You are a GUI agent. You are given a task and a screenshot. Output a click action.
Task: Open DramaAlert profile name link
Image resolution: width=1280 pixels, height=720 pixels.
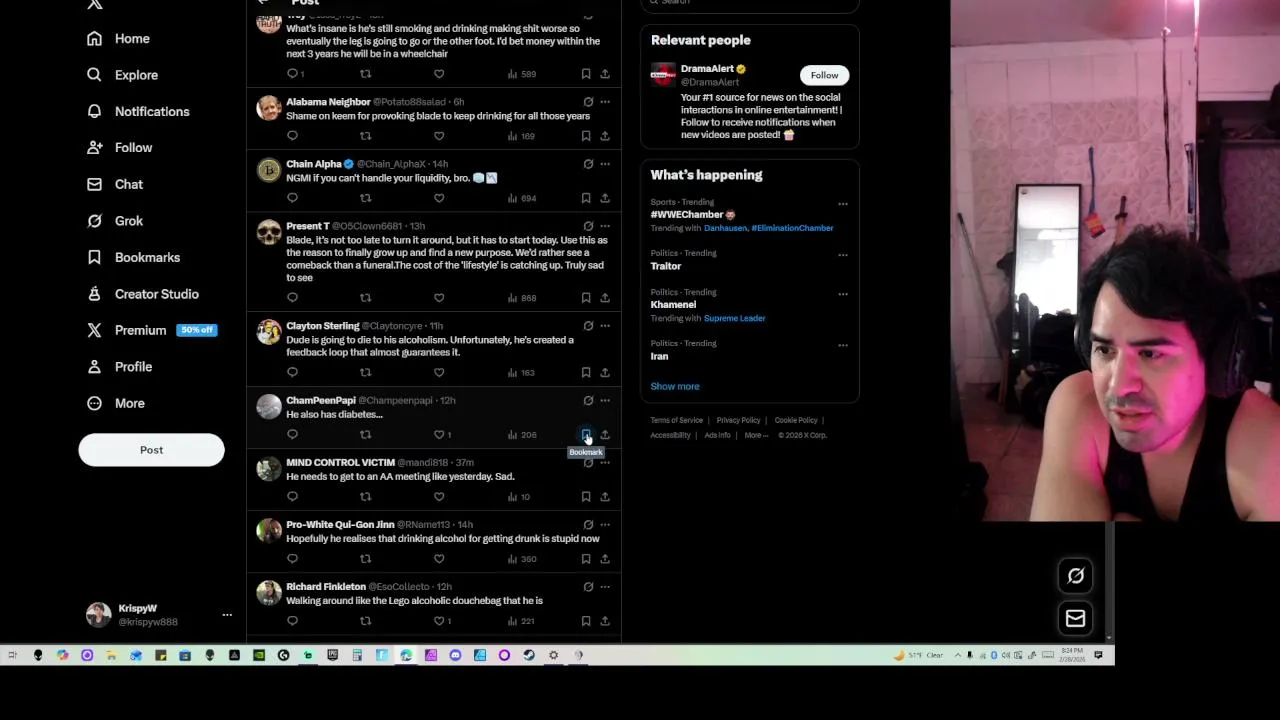[707, 69]
